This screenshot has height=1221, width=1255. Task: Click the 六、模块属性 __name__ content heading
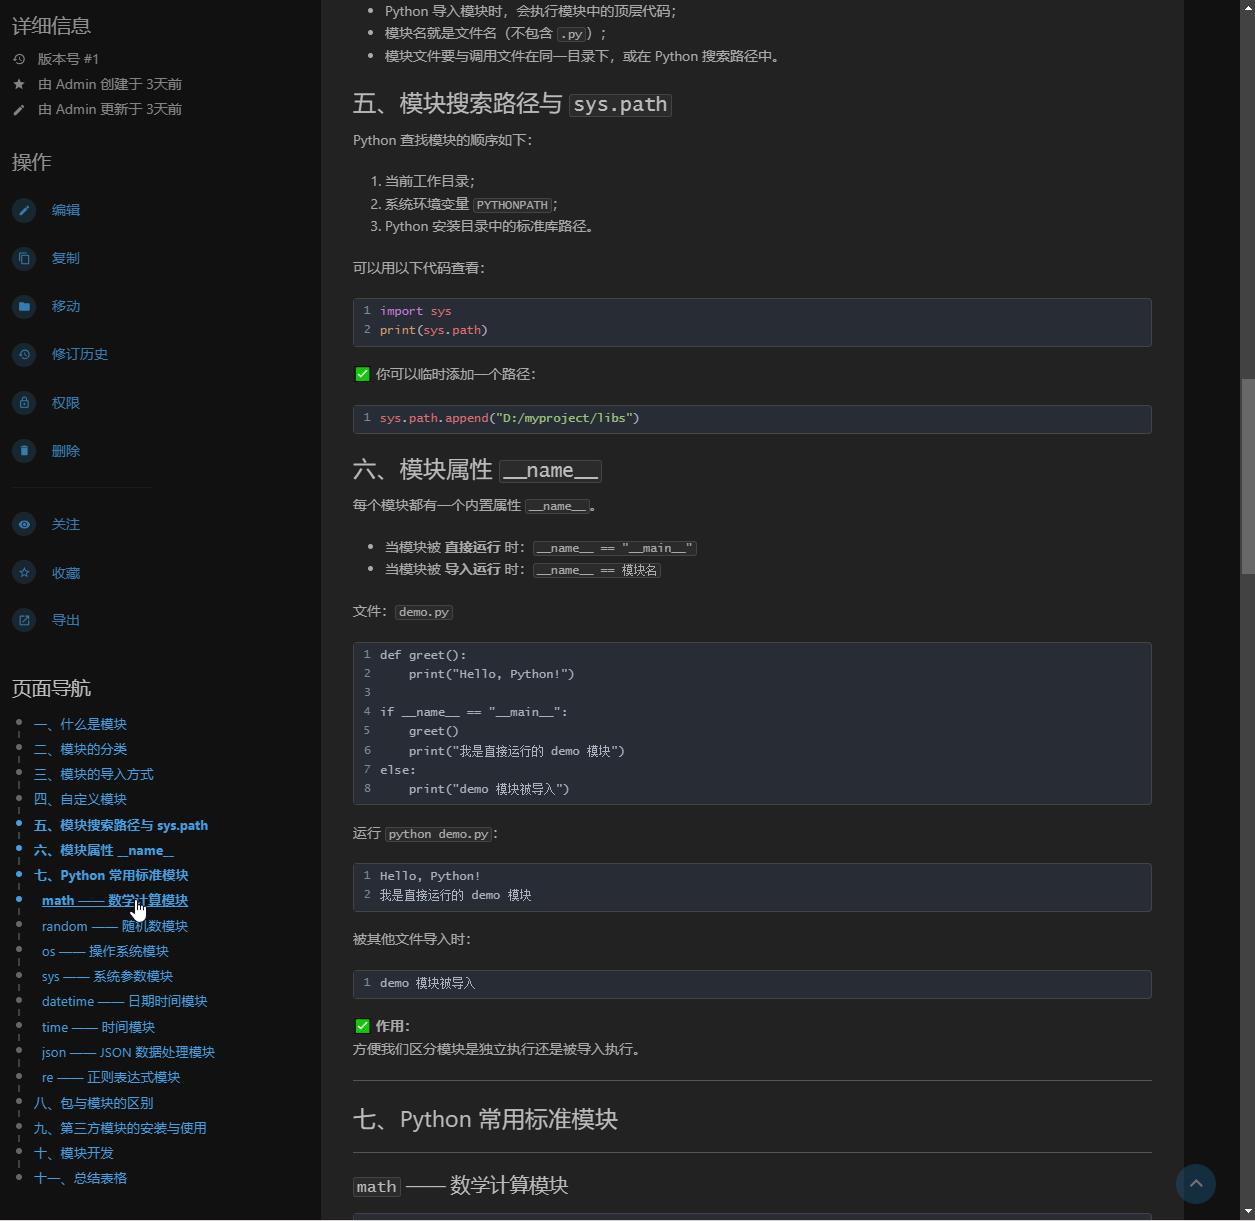[477, 470]
